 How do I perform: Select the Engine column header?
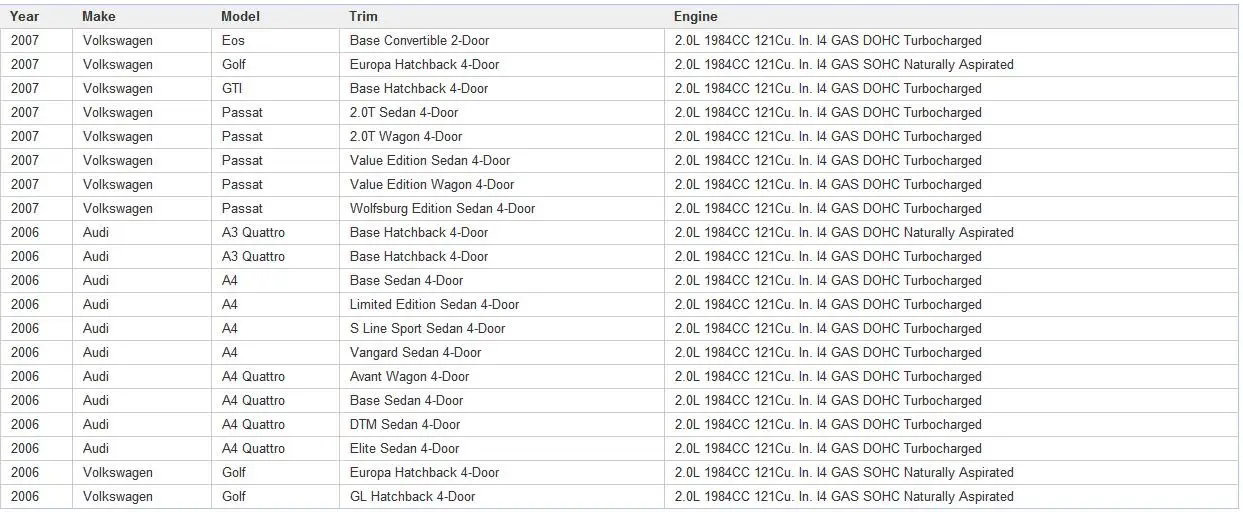[695, 16]
